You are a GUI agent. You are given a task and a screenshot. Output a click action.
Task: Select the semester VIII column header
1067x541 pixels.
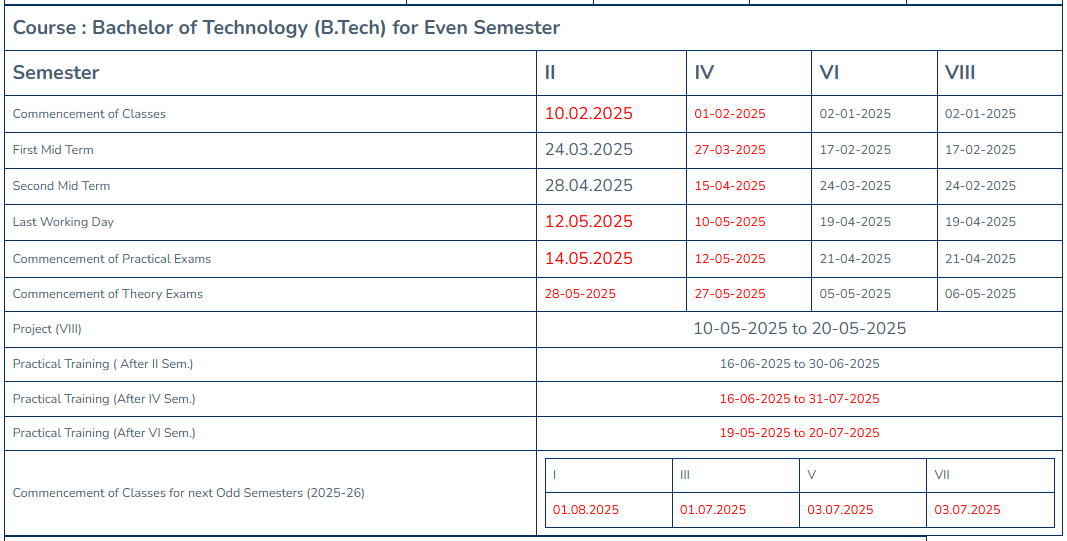(x=959, y=73)
